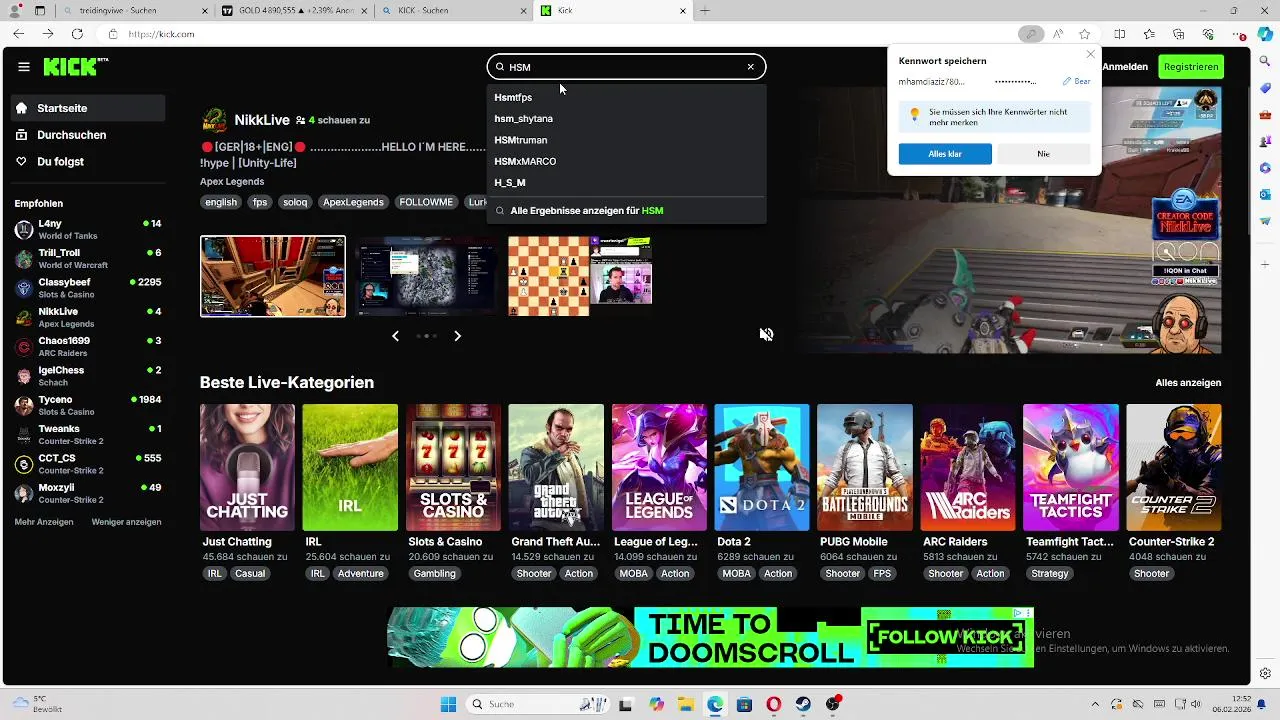Viewport: 1280px width, 720px height.
Task: Open Apex Legends category link below title
Action: pos(232,182)
